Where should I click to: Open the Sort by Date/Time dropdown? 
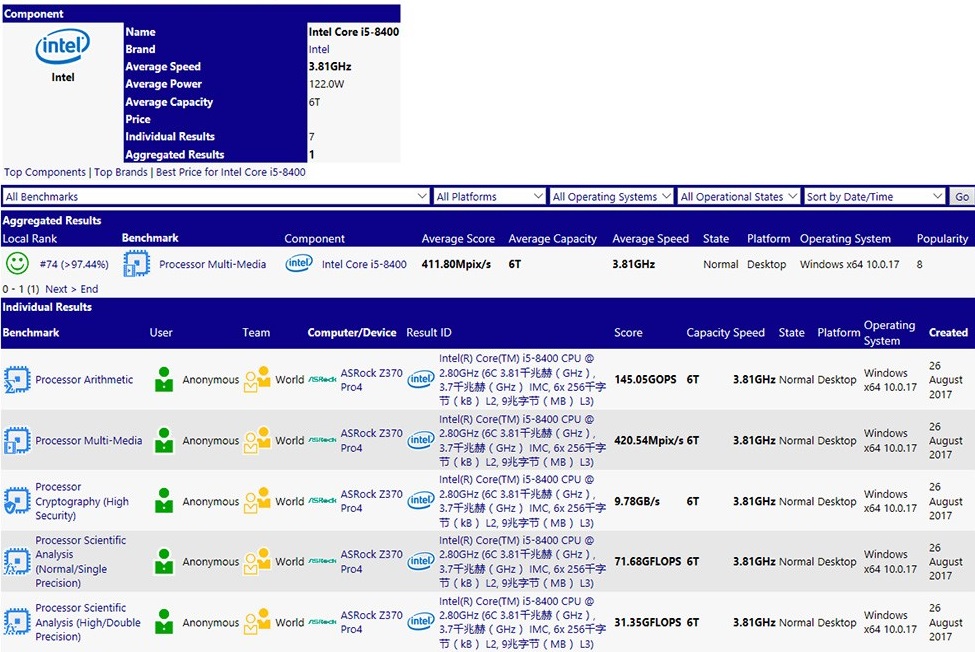pyautogui.click(x=874, y=196)
